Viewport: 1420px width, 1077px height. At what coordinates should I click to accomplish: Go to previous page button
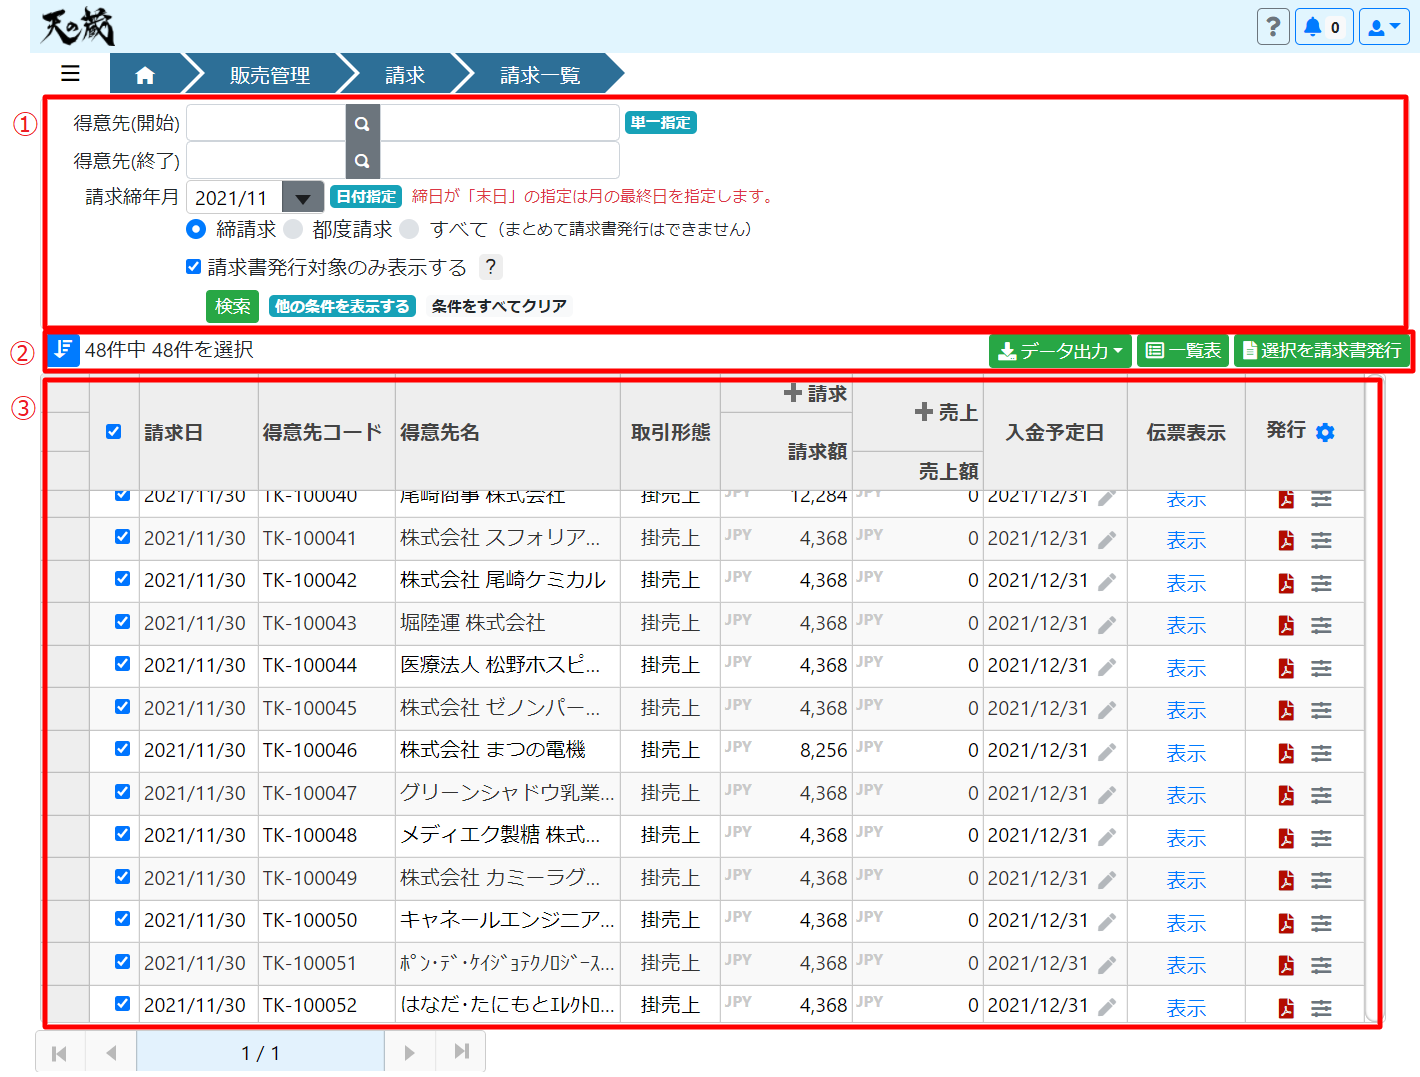pos(111,1053)
